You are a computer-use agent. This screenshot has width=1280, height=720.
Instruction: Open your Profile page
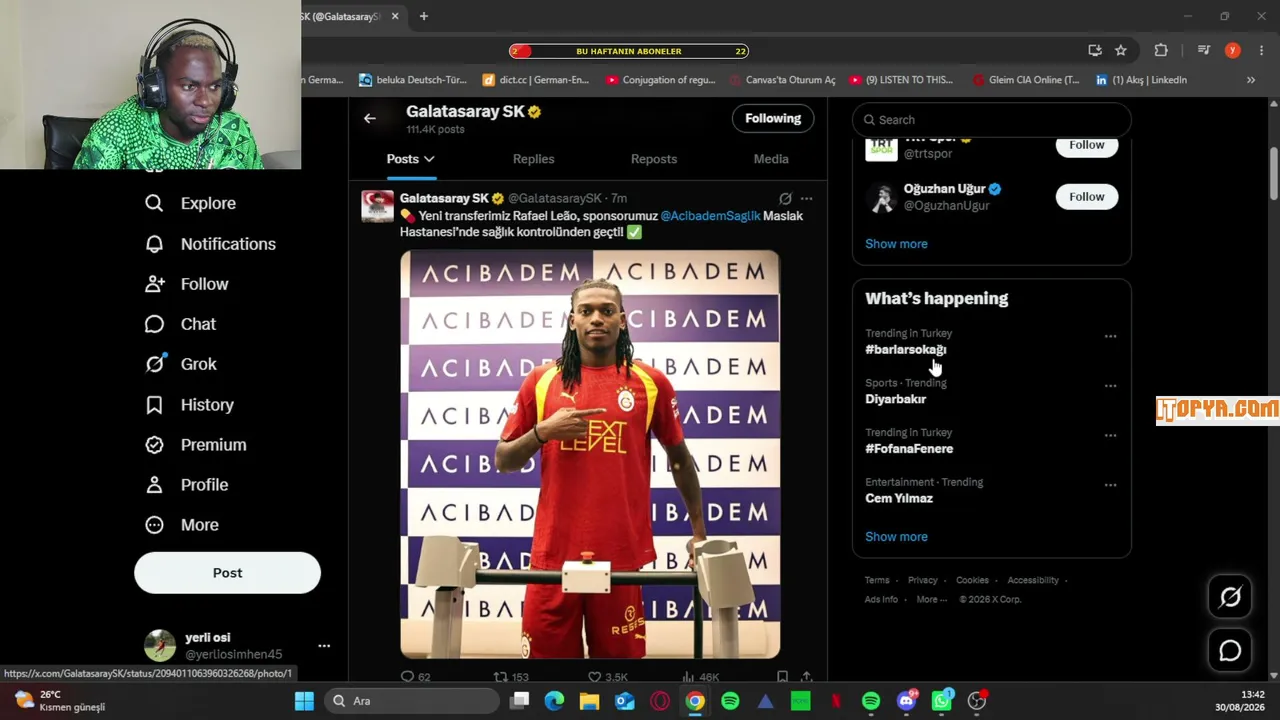coord(186,485)
